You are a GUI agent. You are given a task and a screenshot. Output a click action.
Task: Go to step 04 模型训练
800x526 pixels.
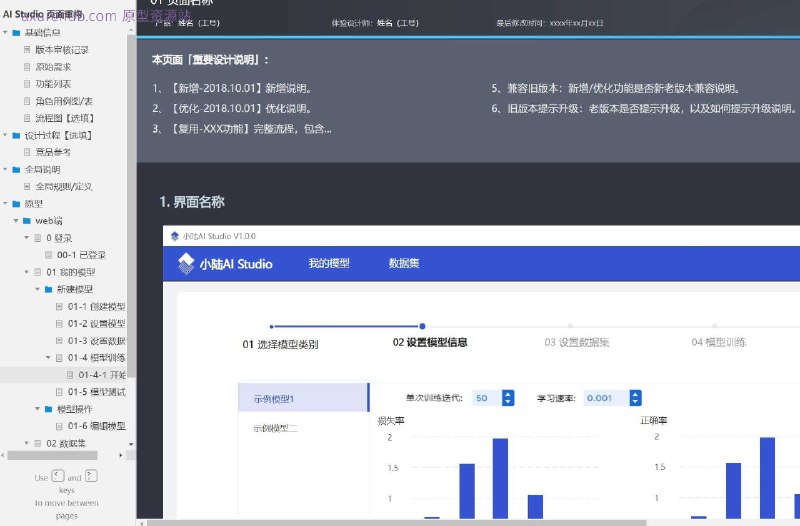pos(719,342)
